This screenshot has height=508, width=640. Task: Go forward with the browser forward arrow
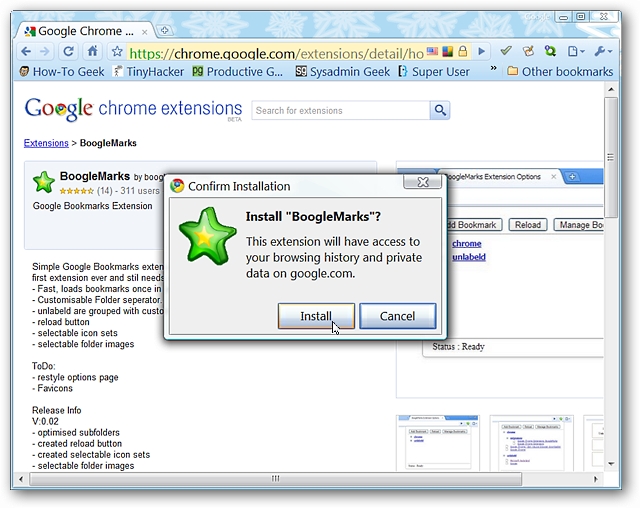(45, 51)
